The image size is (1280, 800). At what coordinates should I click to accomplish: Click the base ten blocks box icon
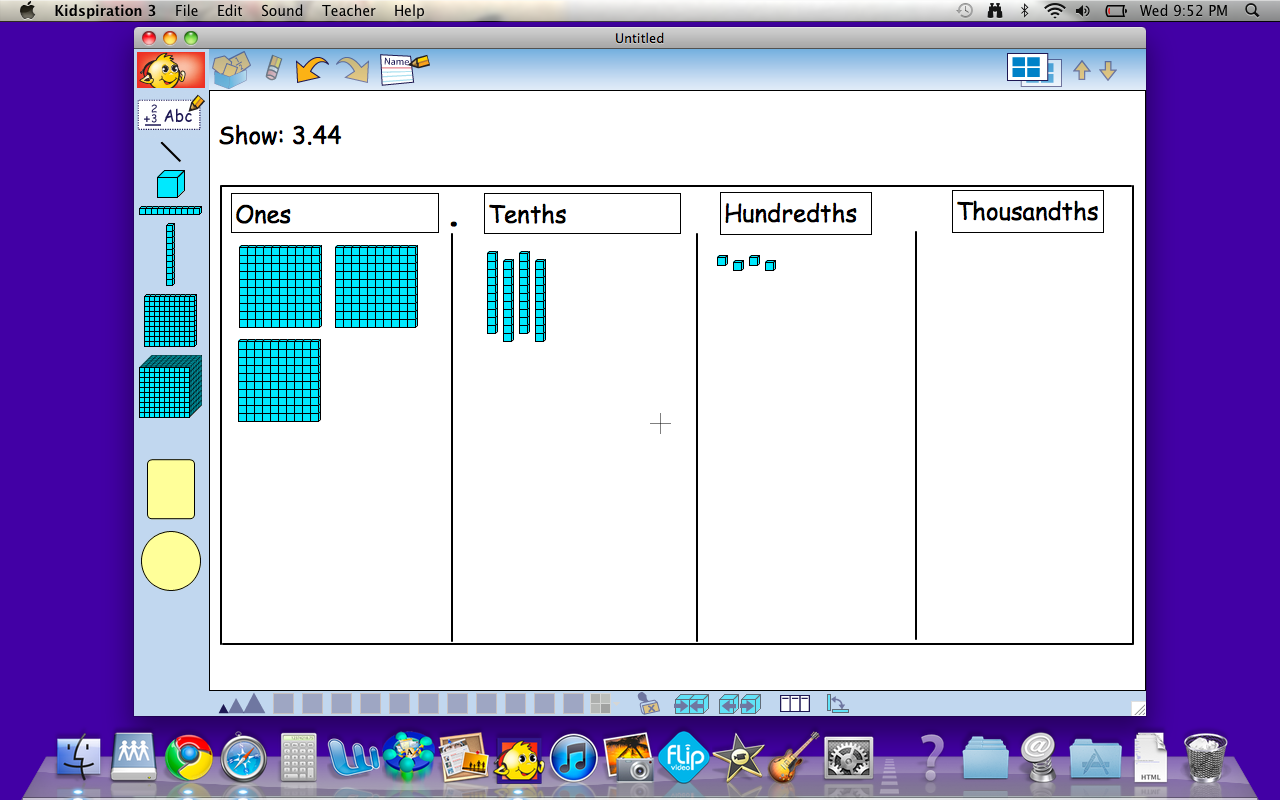[x=232, y=70]
